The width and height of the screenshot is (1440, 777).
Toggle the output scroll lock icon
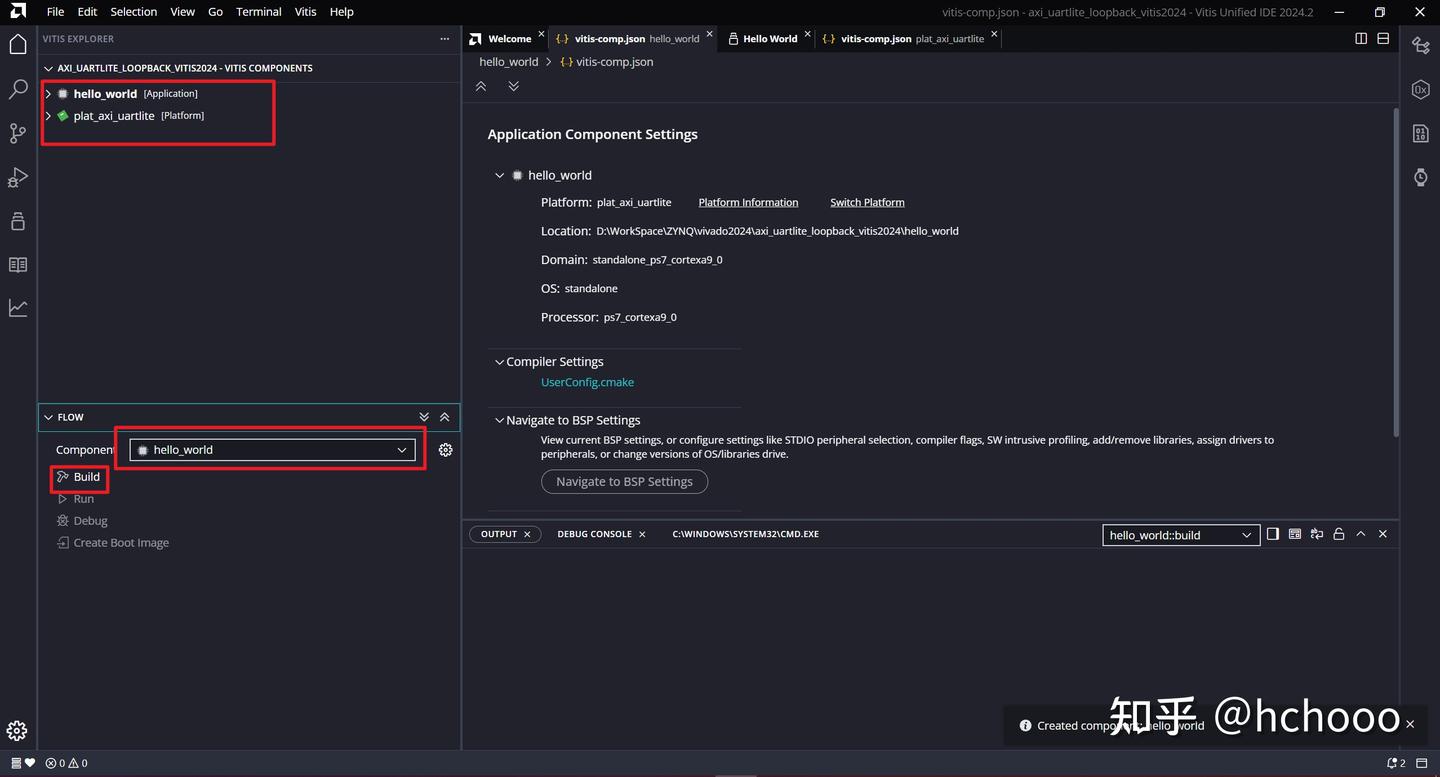click(x=1339, y=534)
